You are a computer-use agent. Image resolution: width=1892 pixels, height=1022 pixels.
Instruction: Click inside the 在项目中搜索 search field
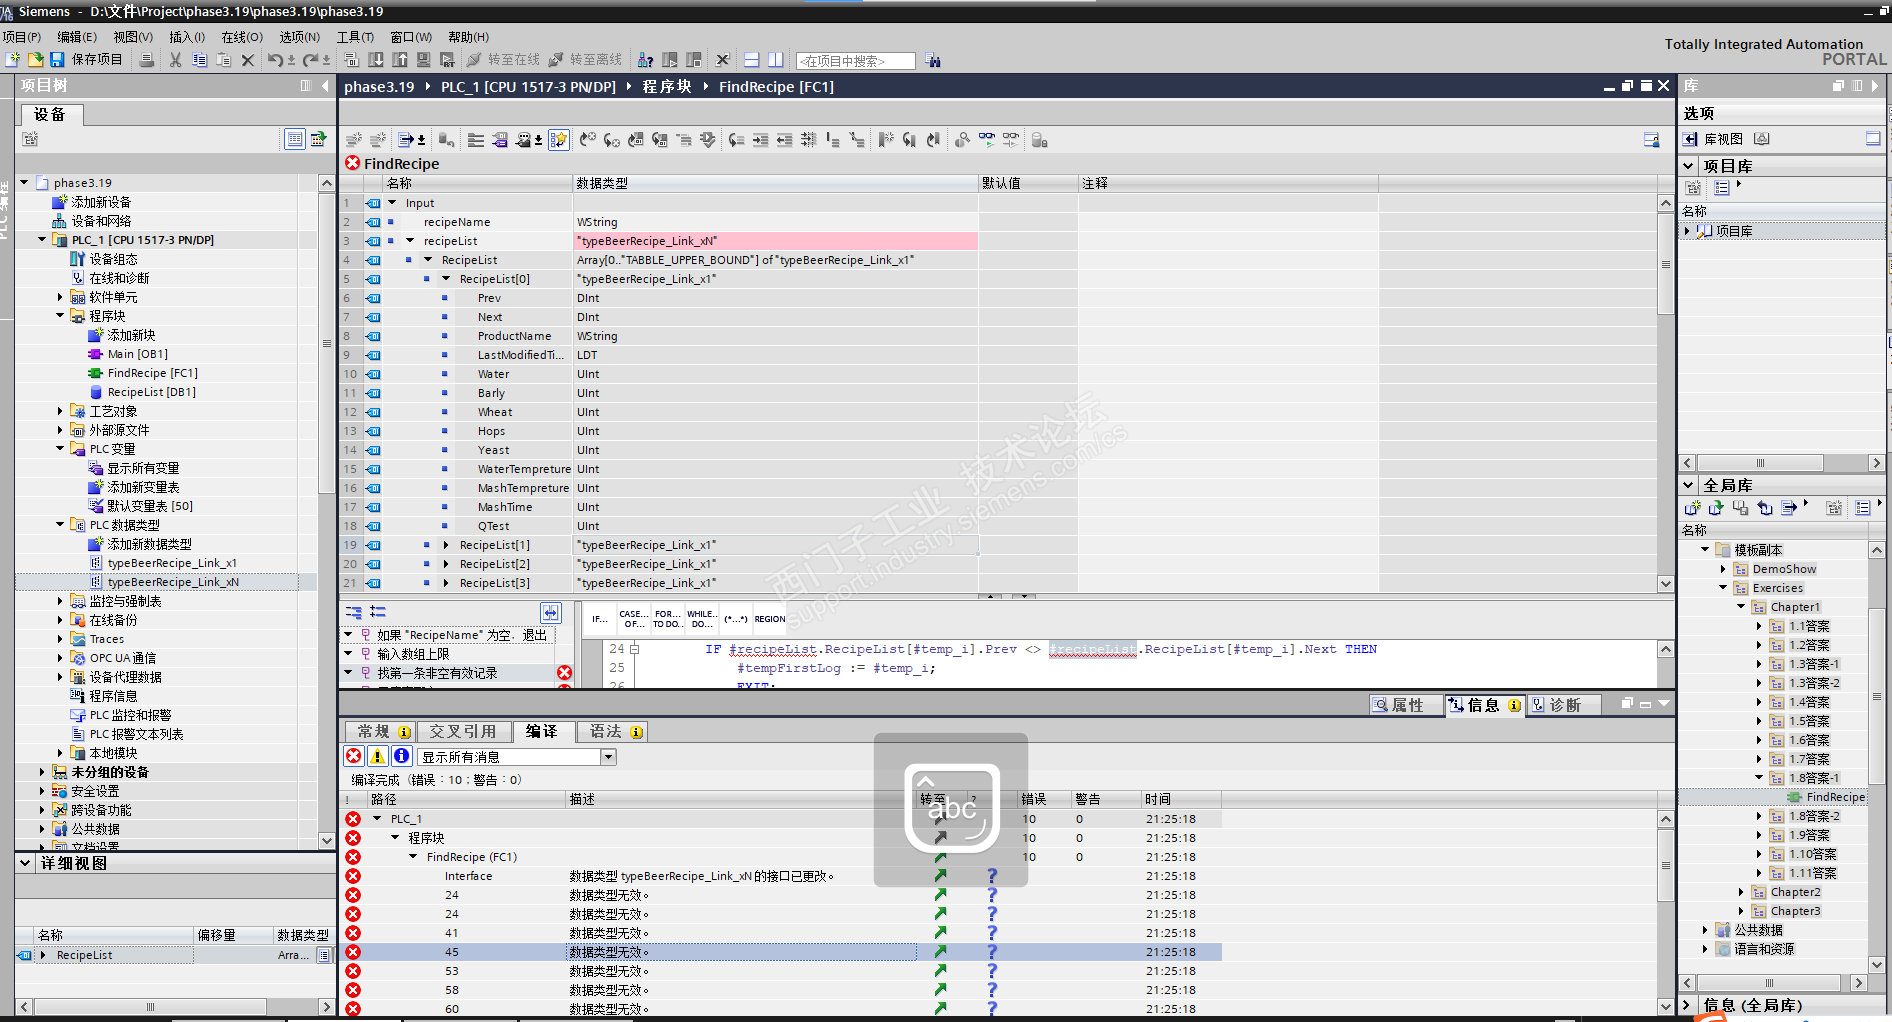[x=856, y=61]
